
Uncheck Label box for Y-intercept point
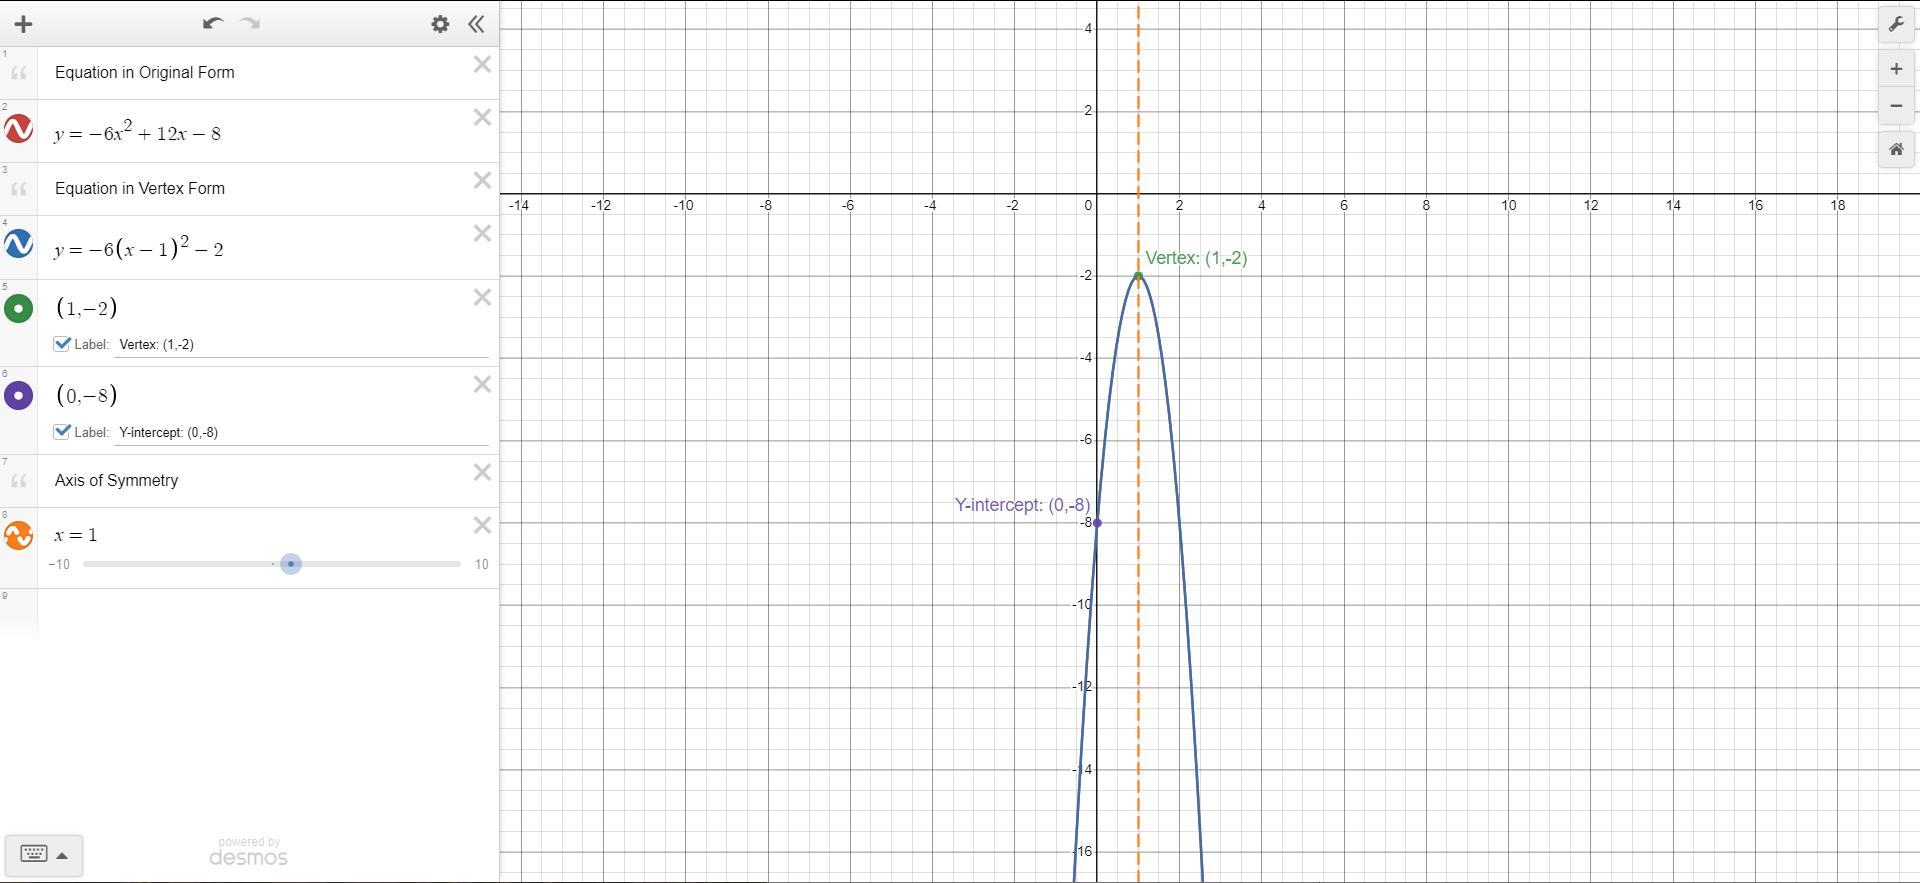62,432
